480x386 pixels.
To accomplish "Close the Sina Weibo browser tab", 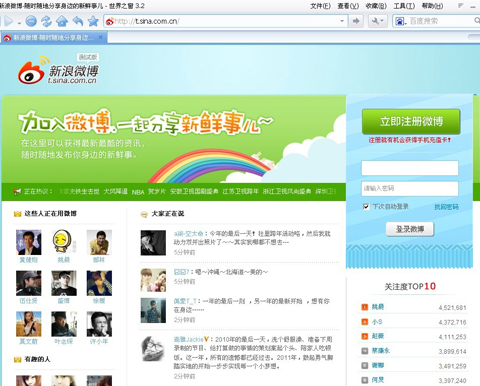I will 100,37.
